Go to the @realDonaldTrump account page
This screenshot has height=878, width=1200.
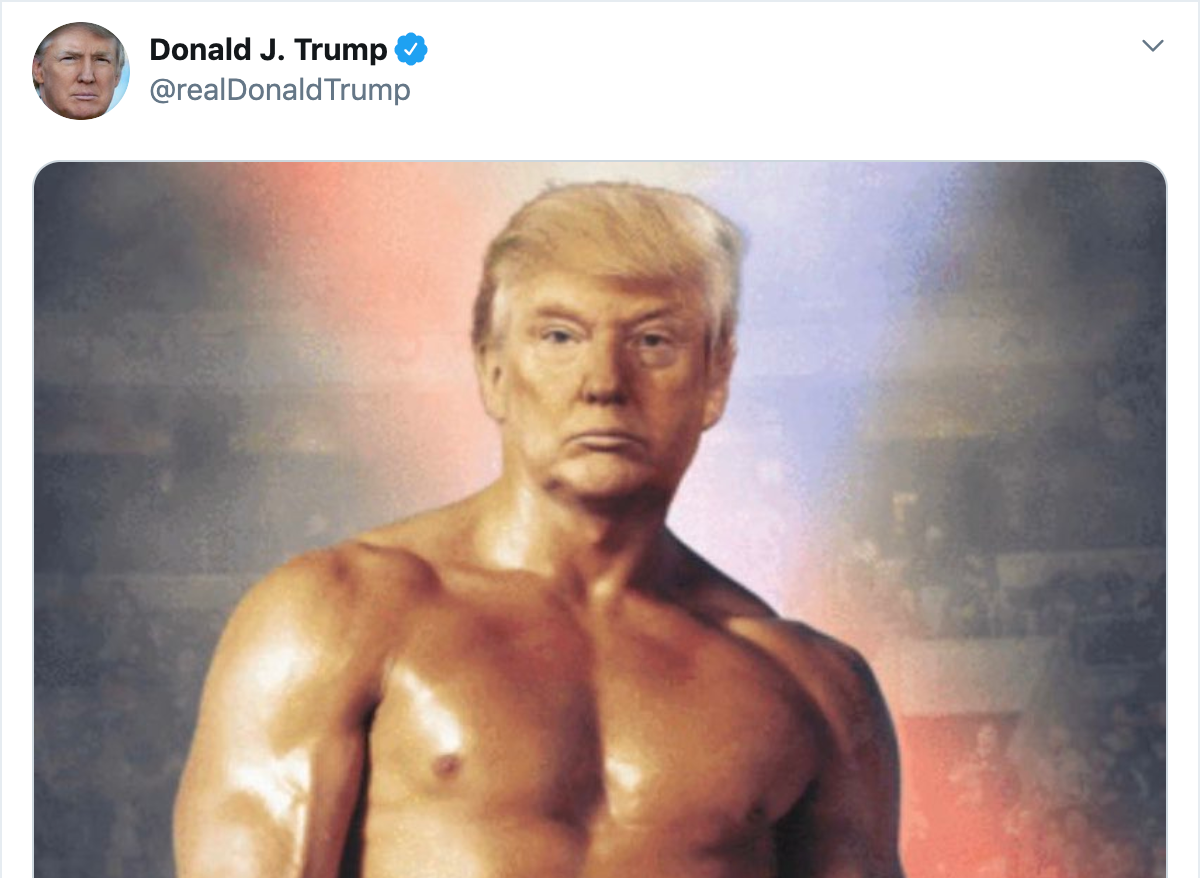(280, 90)
